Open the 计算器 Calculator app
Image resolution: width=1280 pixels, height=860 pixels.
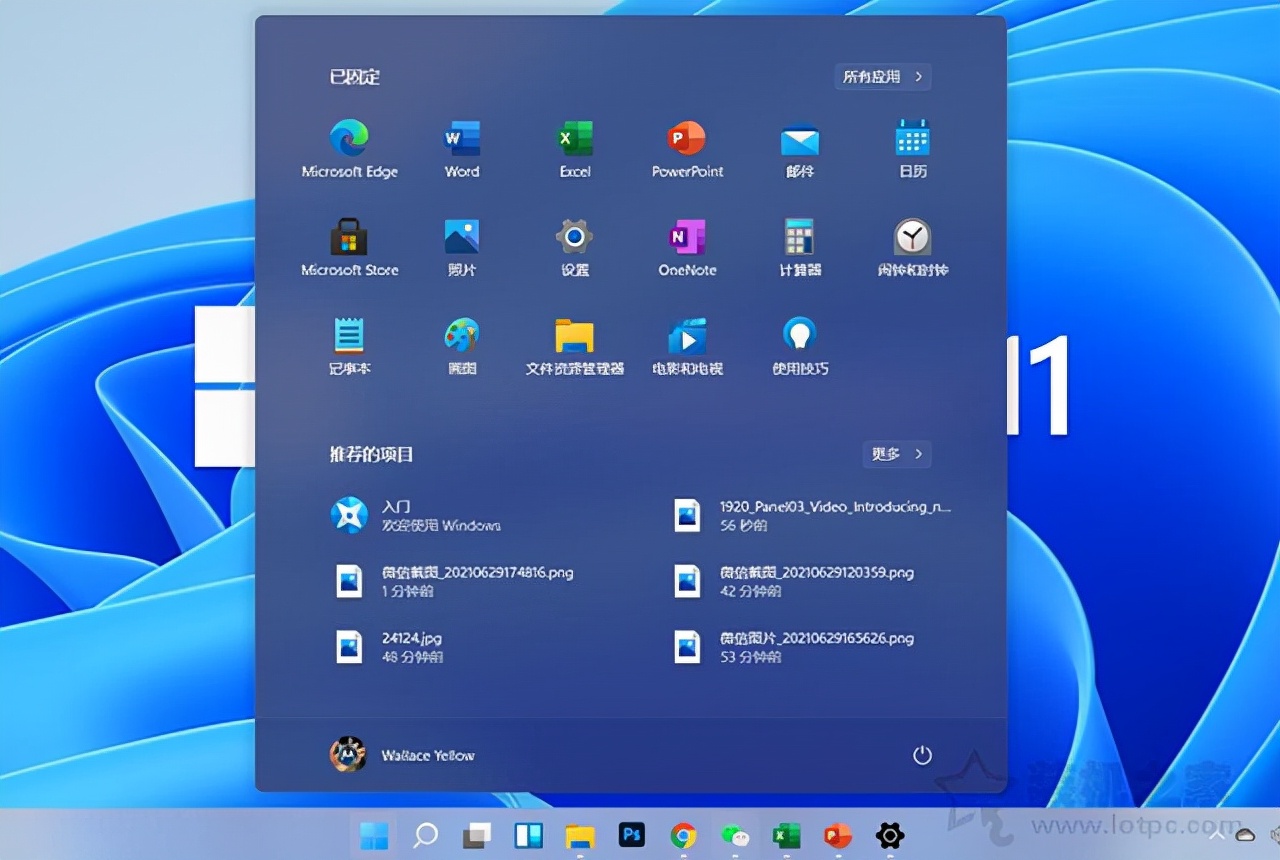pos(799,237)
